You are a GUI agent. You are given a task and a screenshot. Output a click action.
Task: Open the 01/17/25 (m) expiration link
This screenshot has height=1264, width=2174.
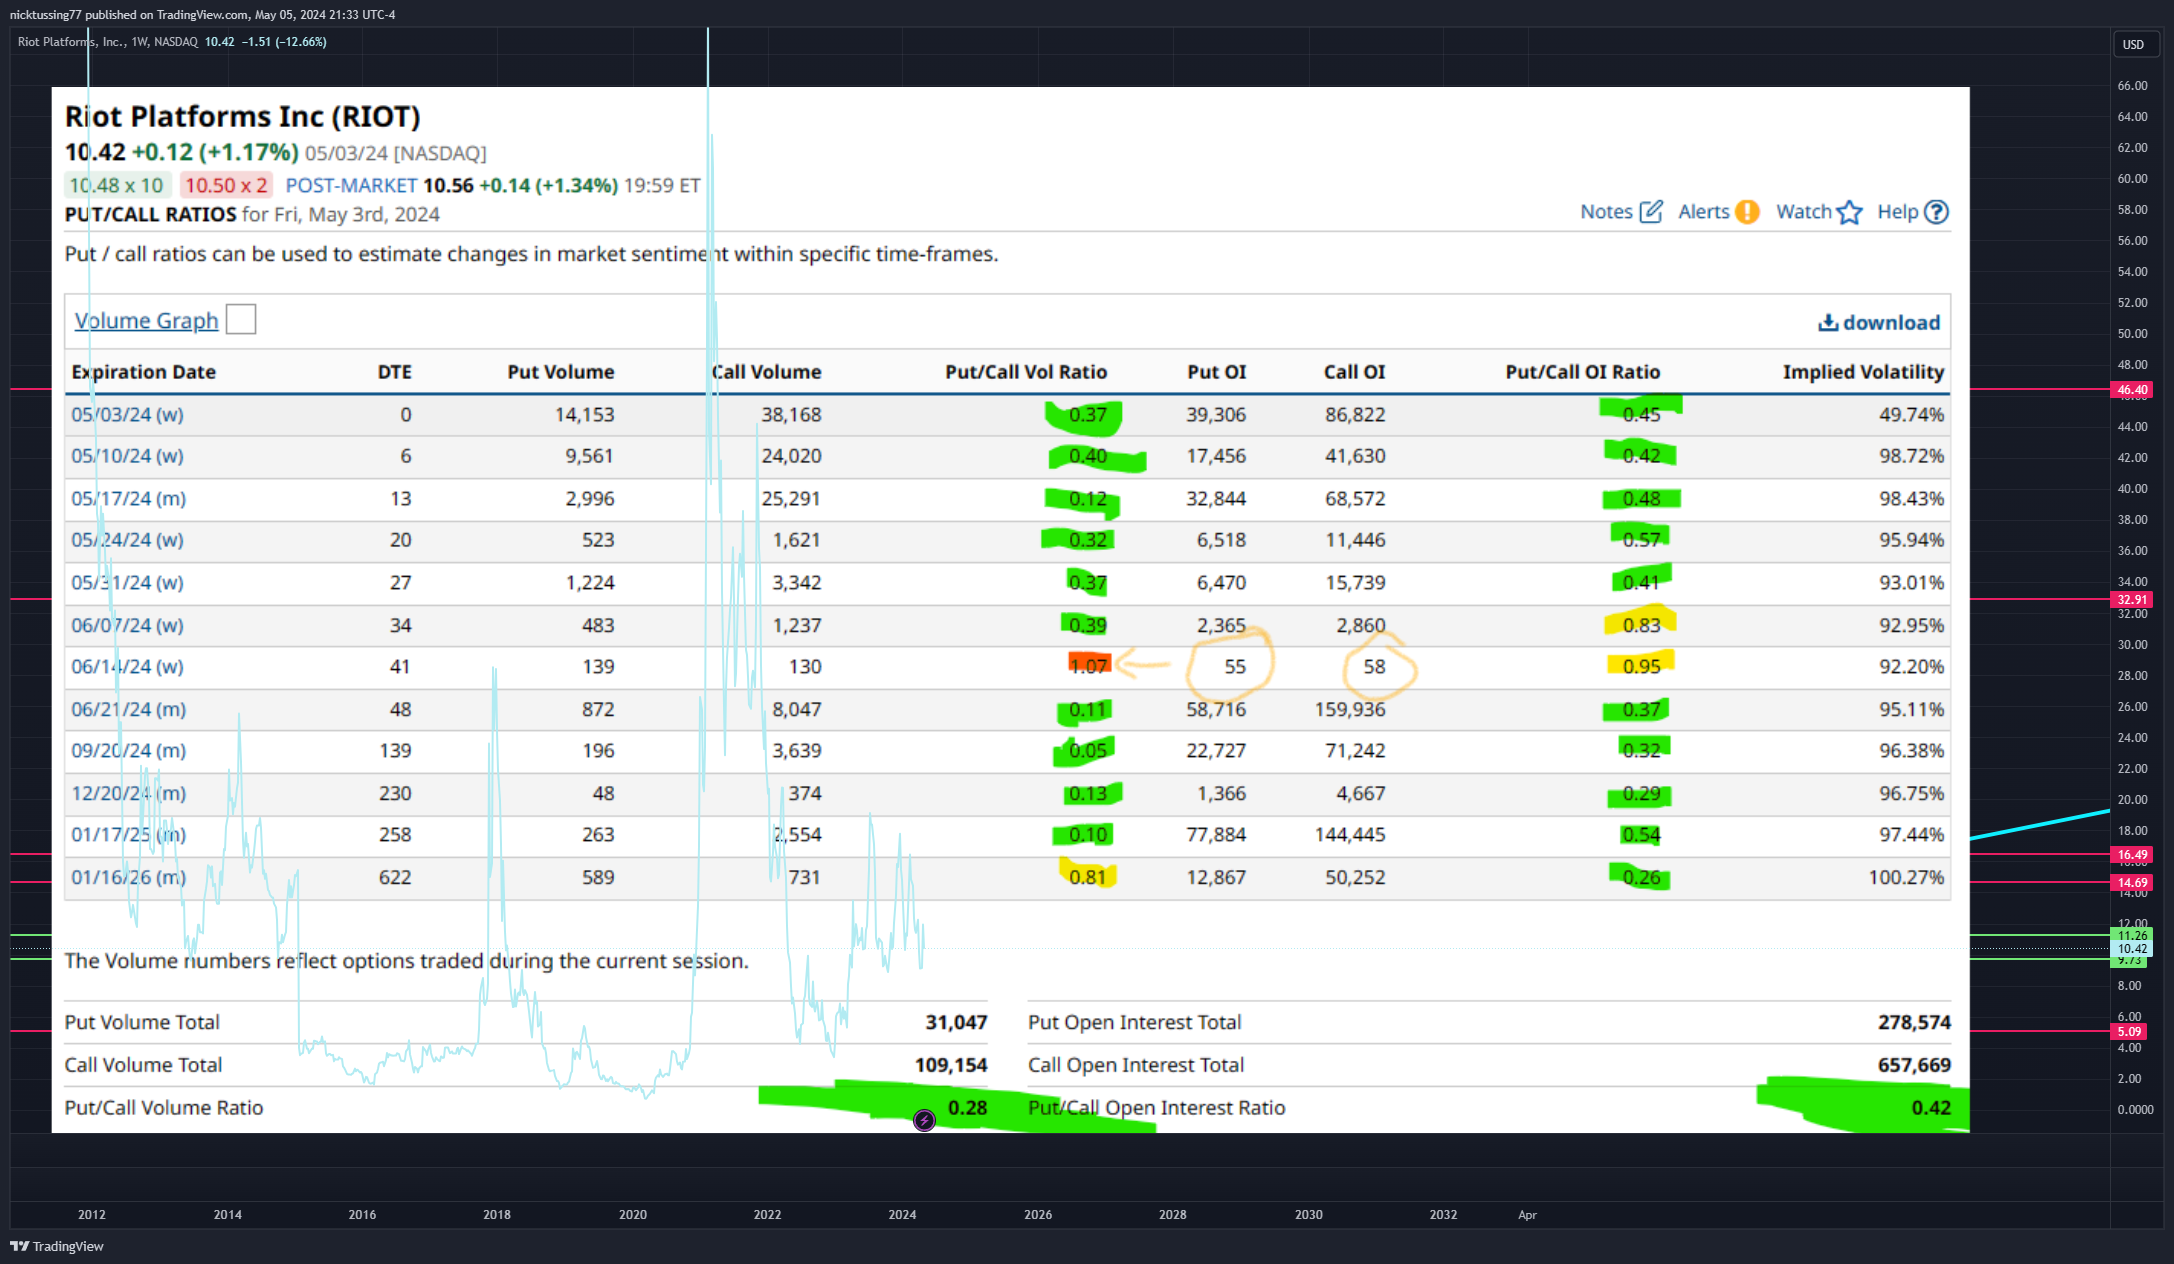(128, 834)
